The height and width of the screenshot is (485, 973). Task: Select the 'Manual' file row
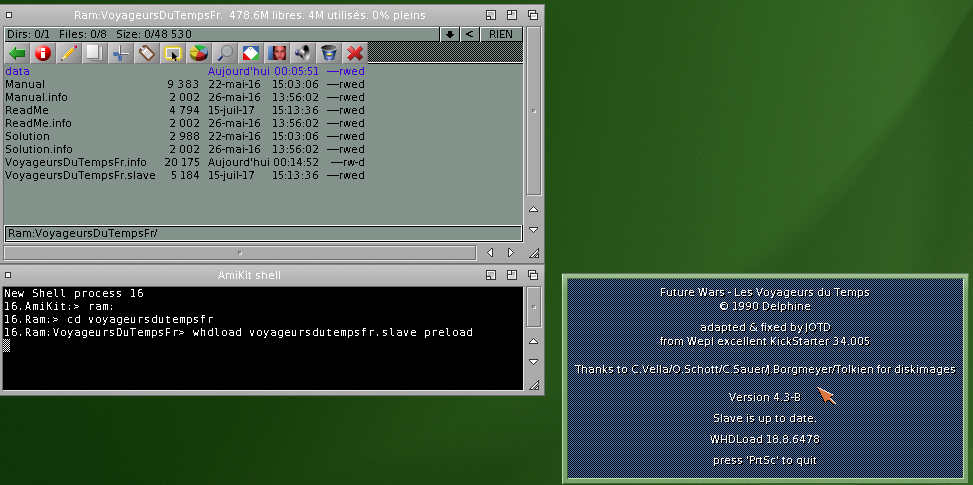click(185, 84)
